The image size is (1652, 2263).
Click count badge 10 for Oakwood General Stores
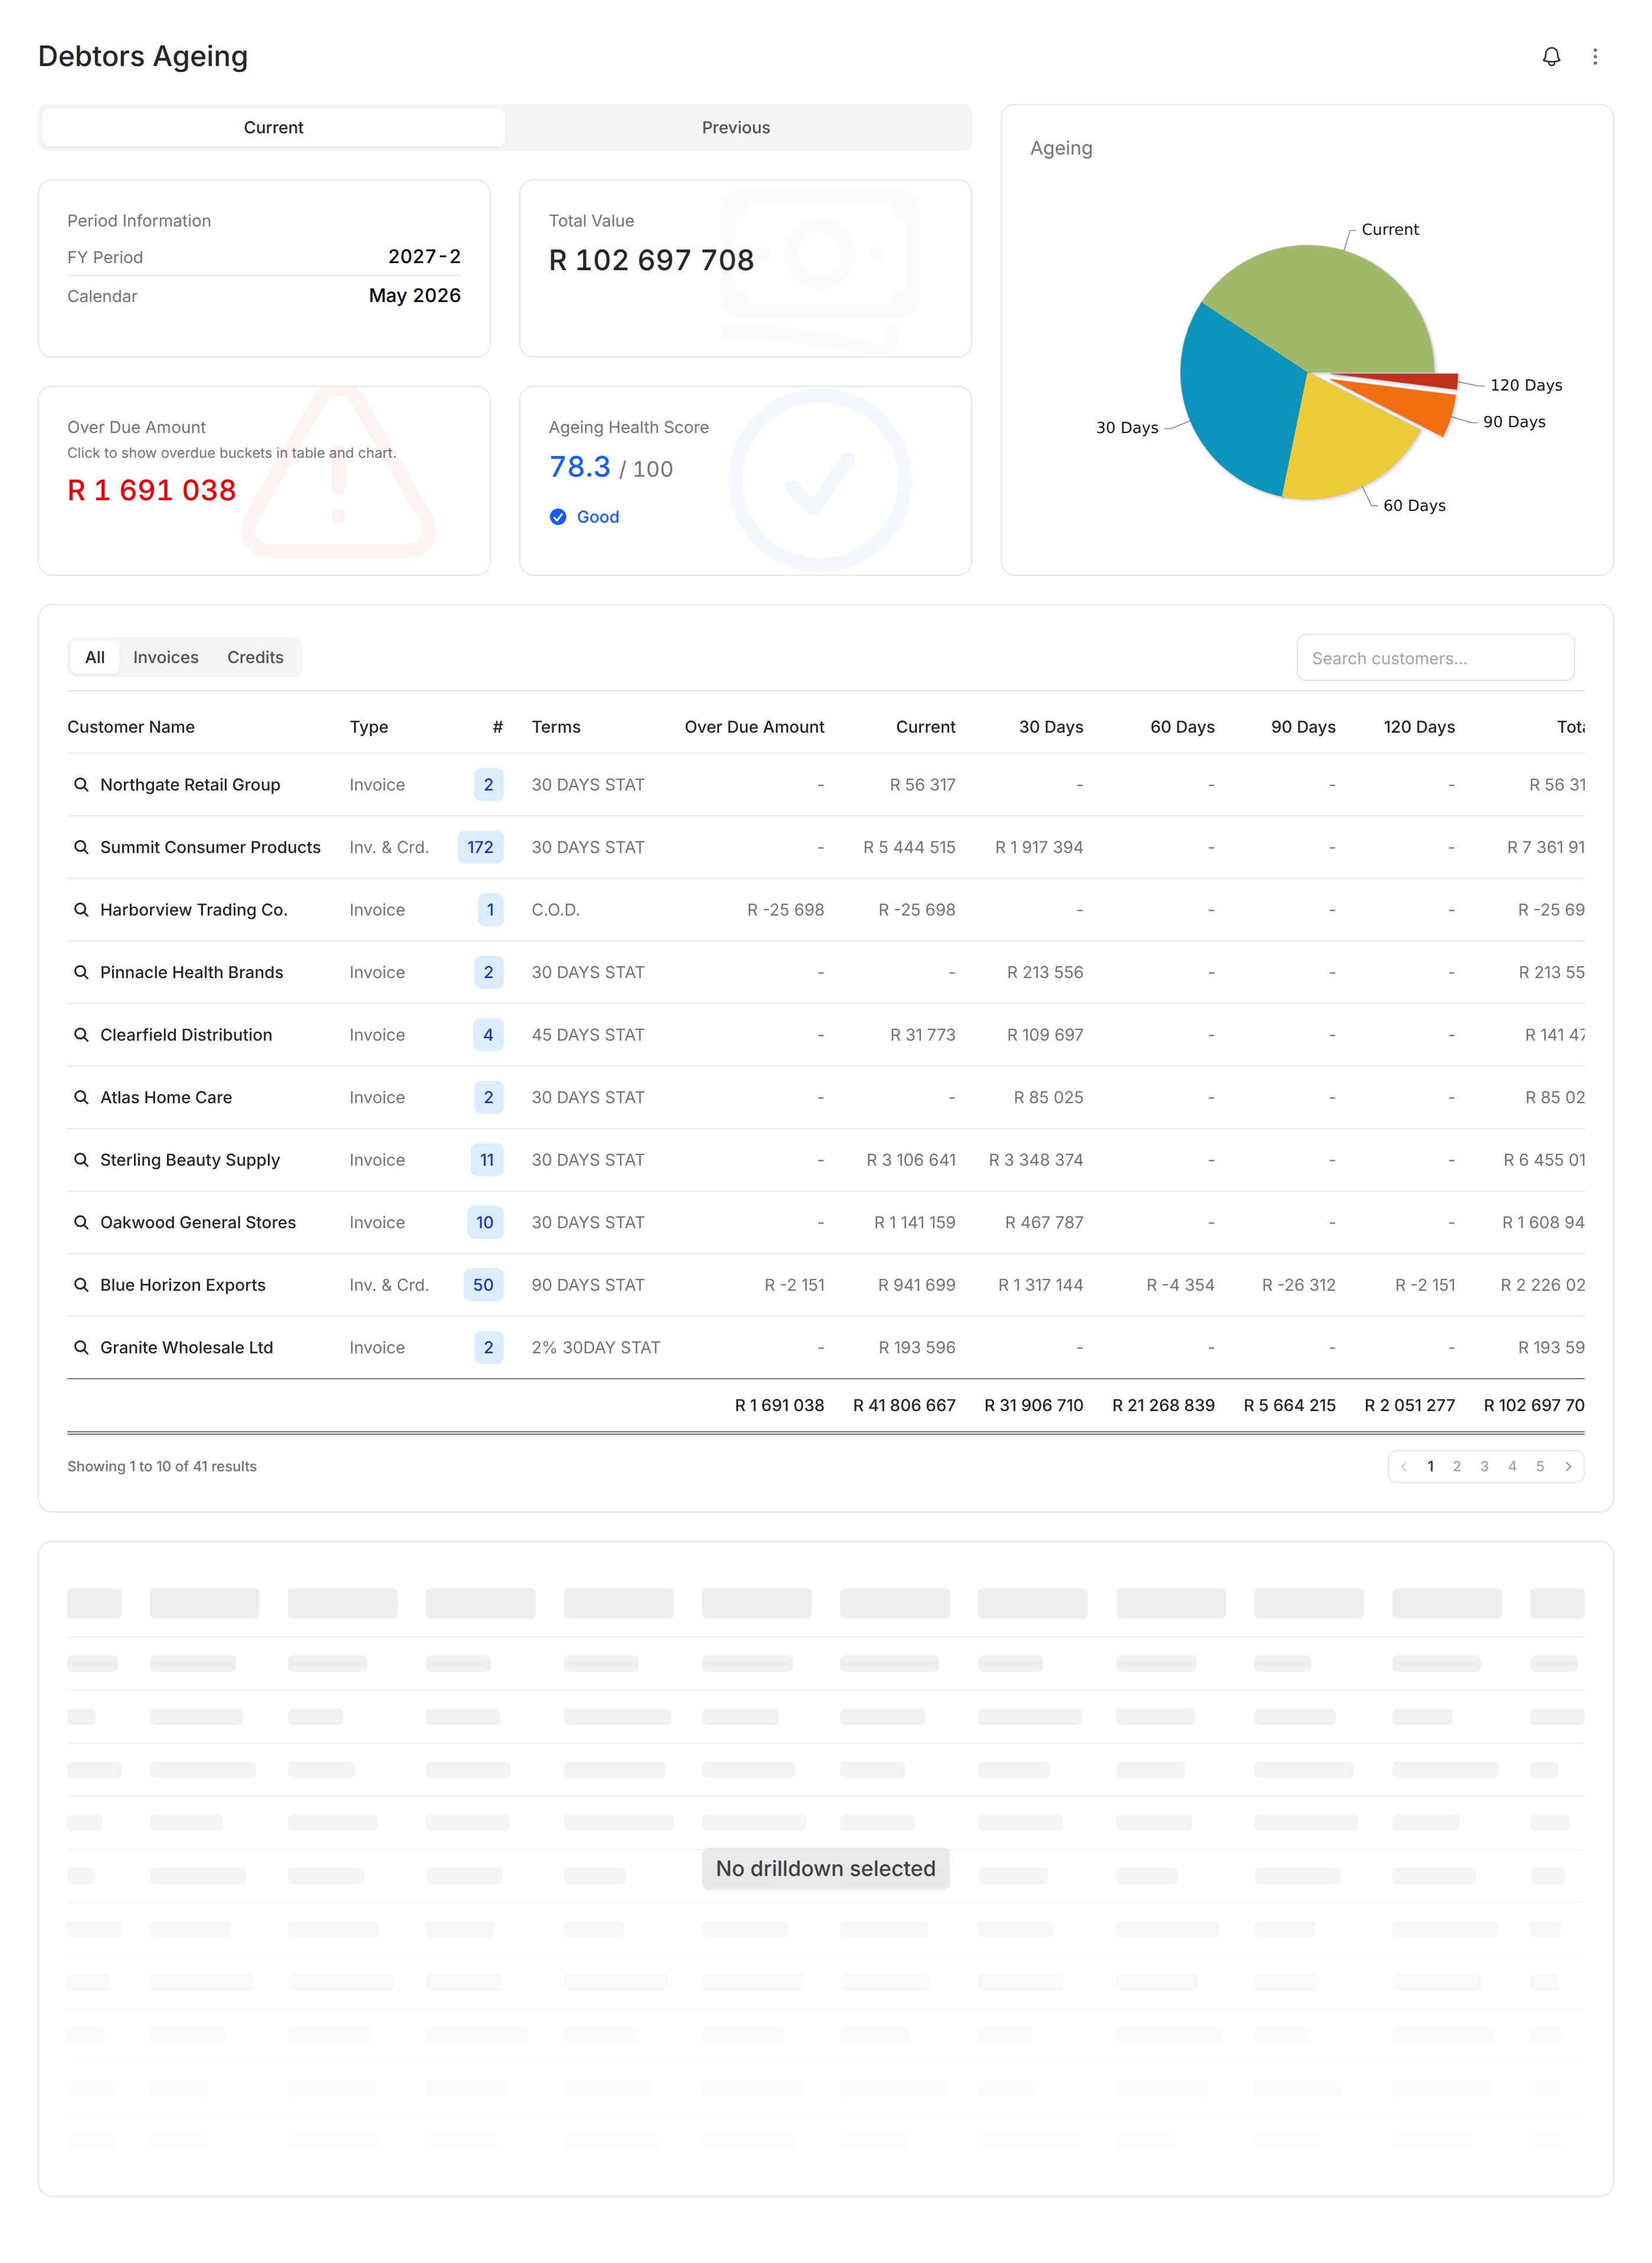485,1222
